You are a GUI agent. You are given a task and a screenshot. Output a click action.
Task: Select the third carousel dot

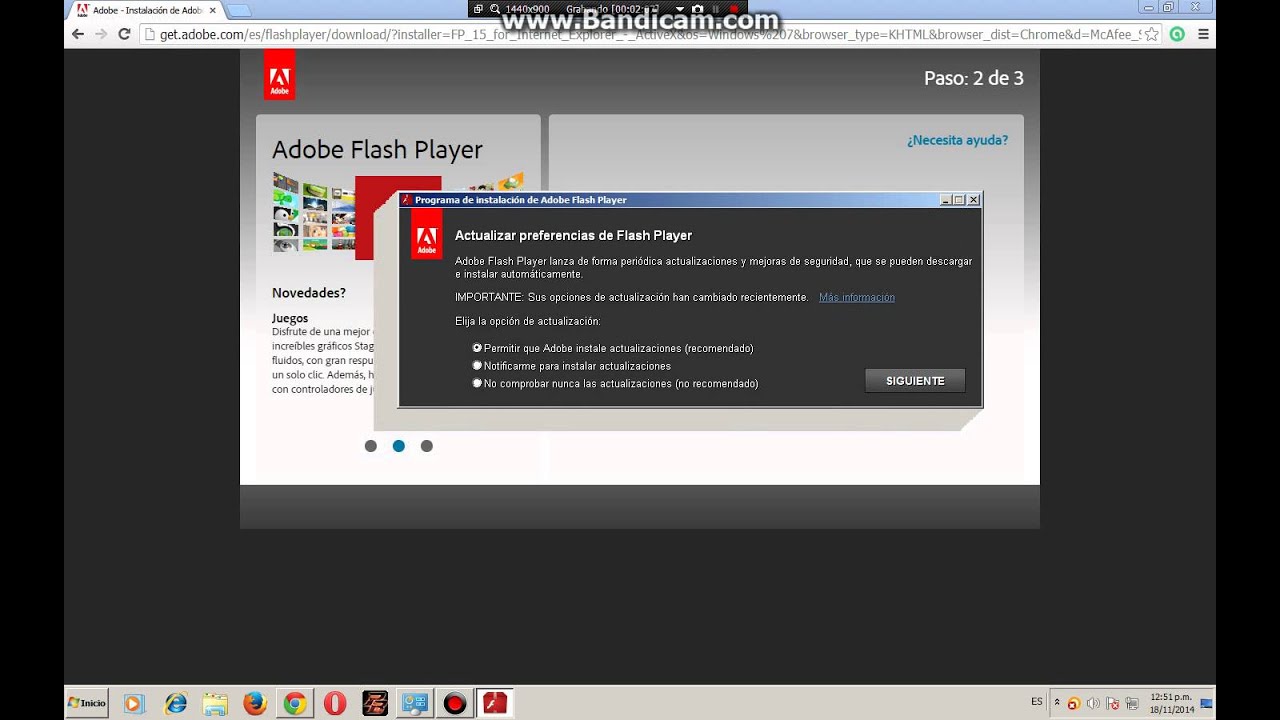pos(427,446)
